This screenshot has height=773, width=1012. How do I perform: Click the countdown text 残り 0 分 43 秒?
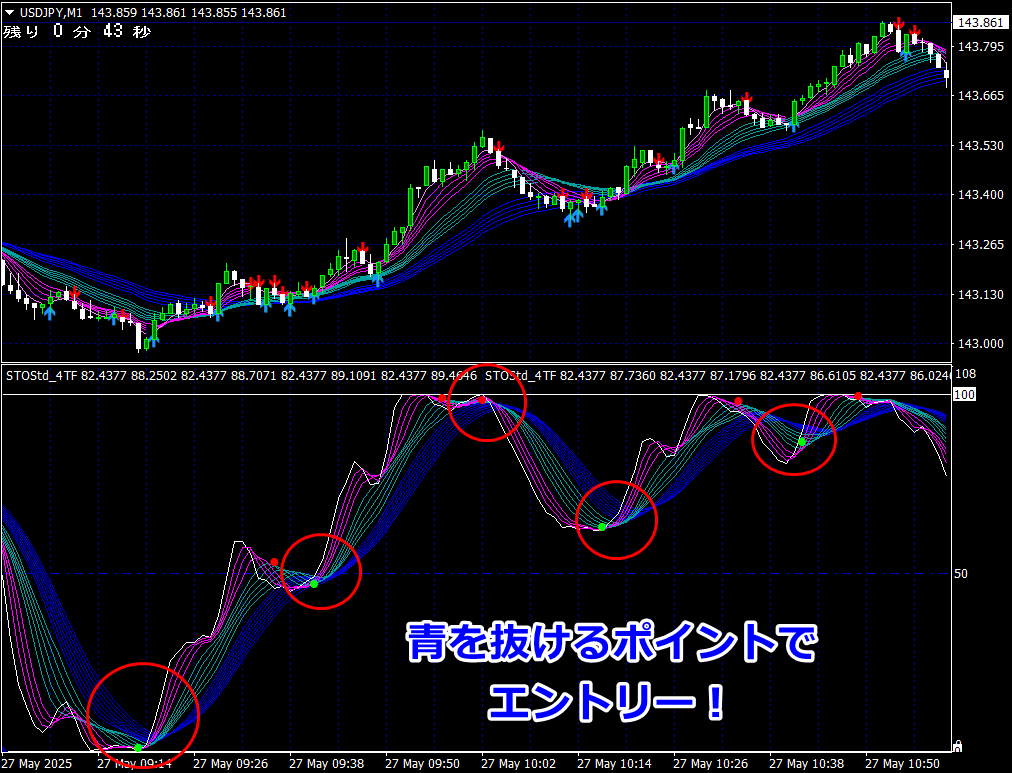pos(77,31)
